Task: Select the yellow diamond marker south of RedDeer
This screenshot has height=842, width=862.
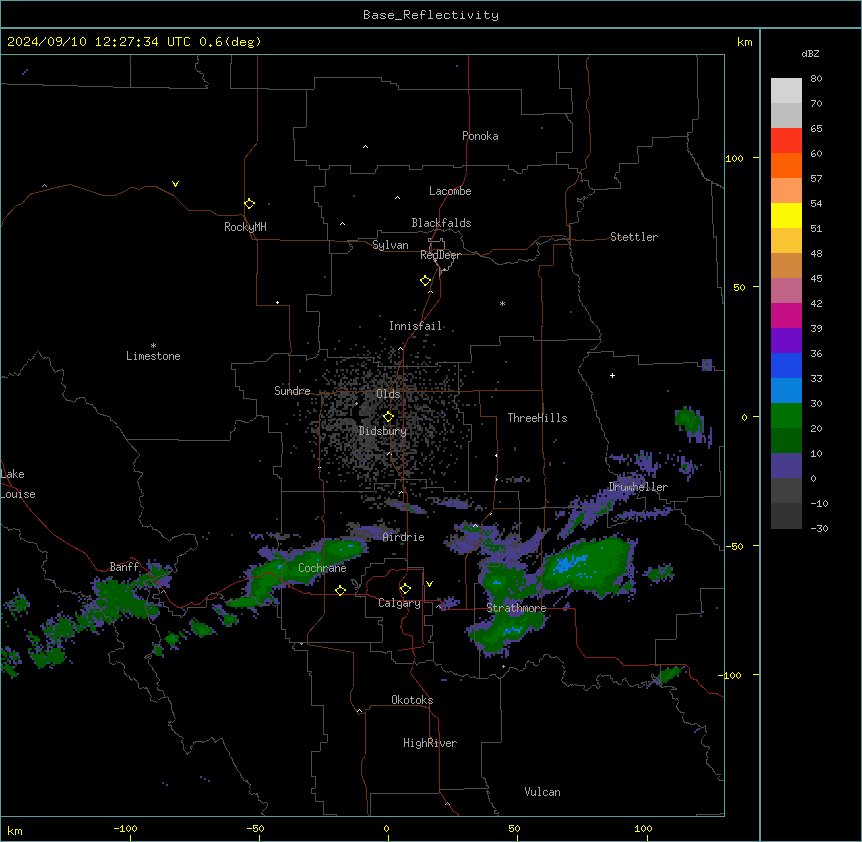Action: point(426,281)
